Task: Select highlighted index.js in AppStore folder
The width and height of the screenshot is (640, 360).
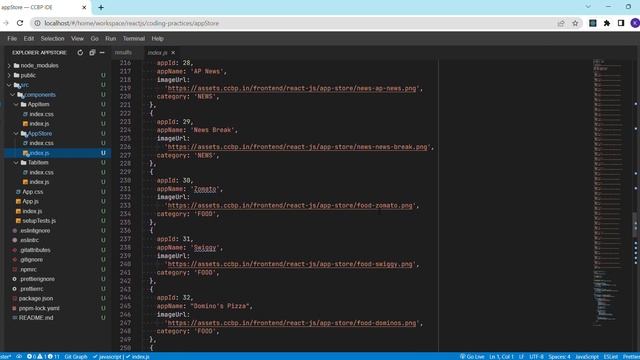Action: tap(57, 153)
